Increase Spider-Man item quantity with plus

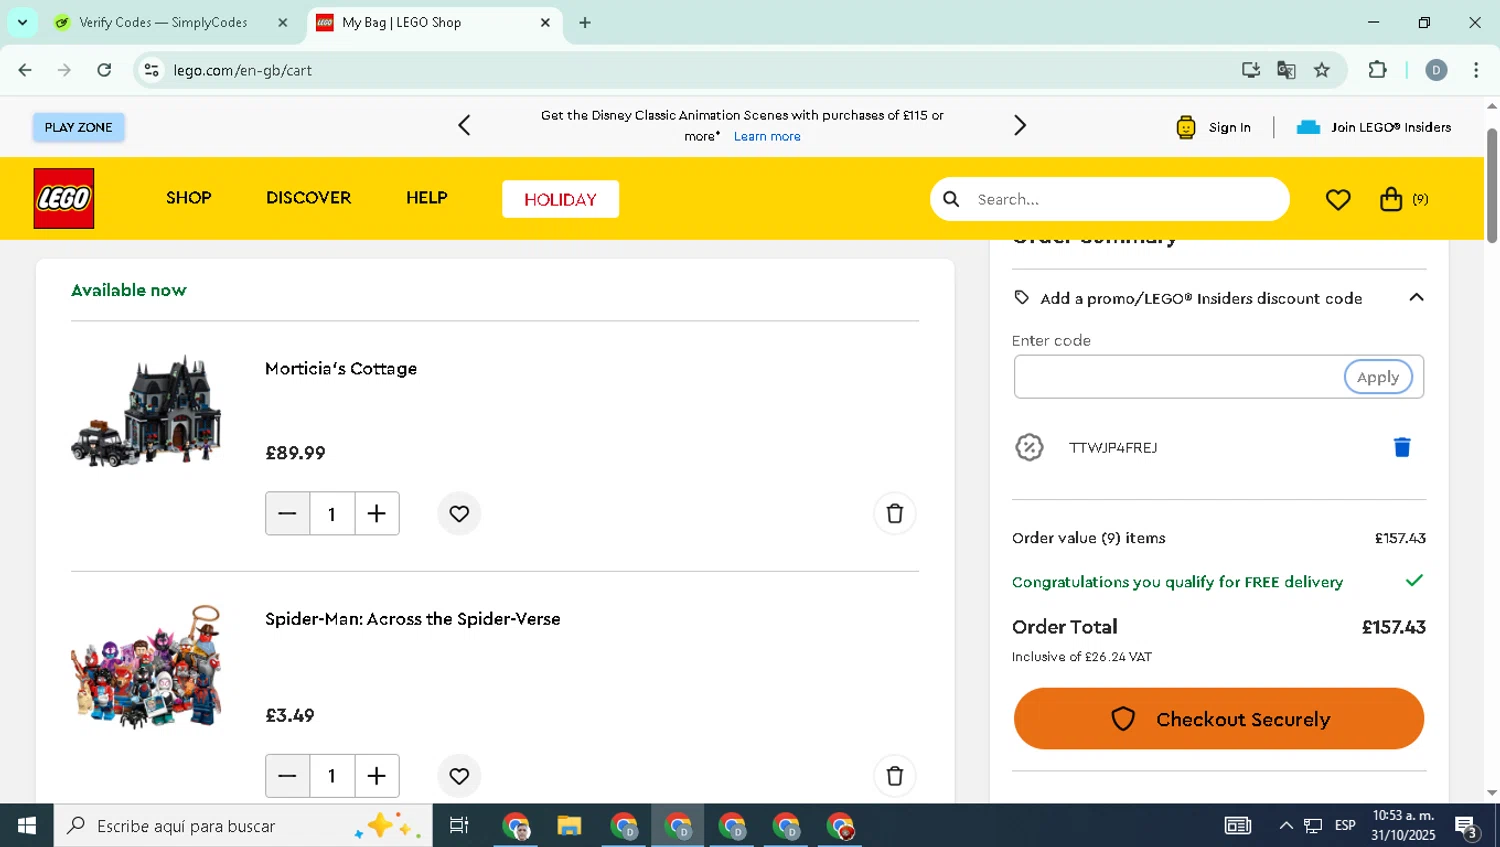pos(377,776)
